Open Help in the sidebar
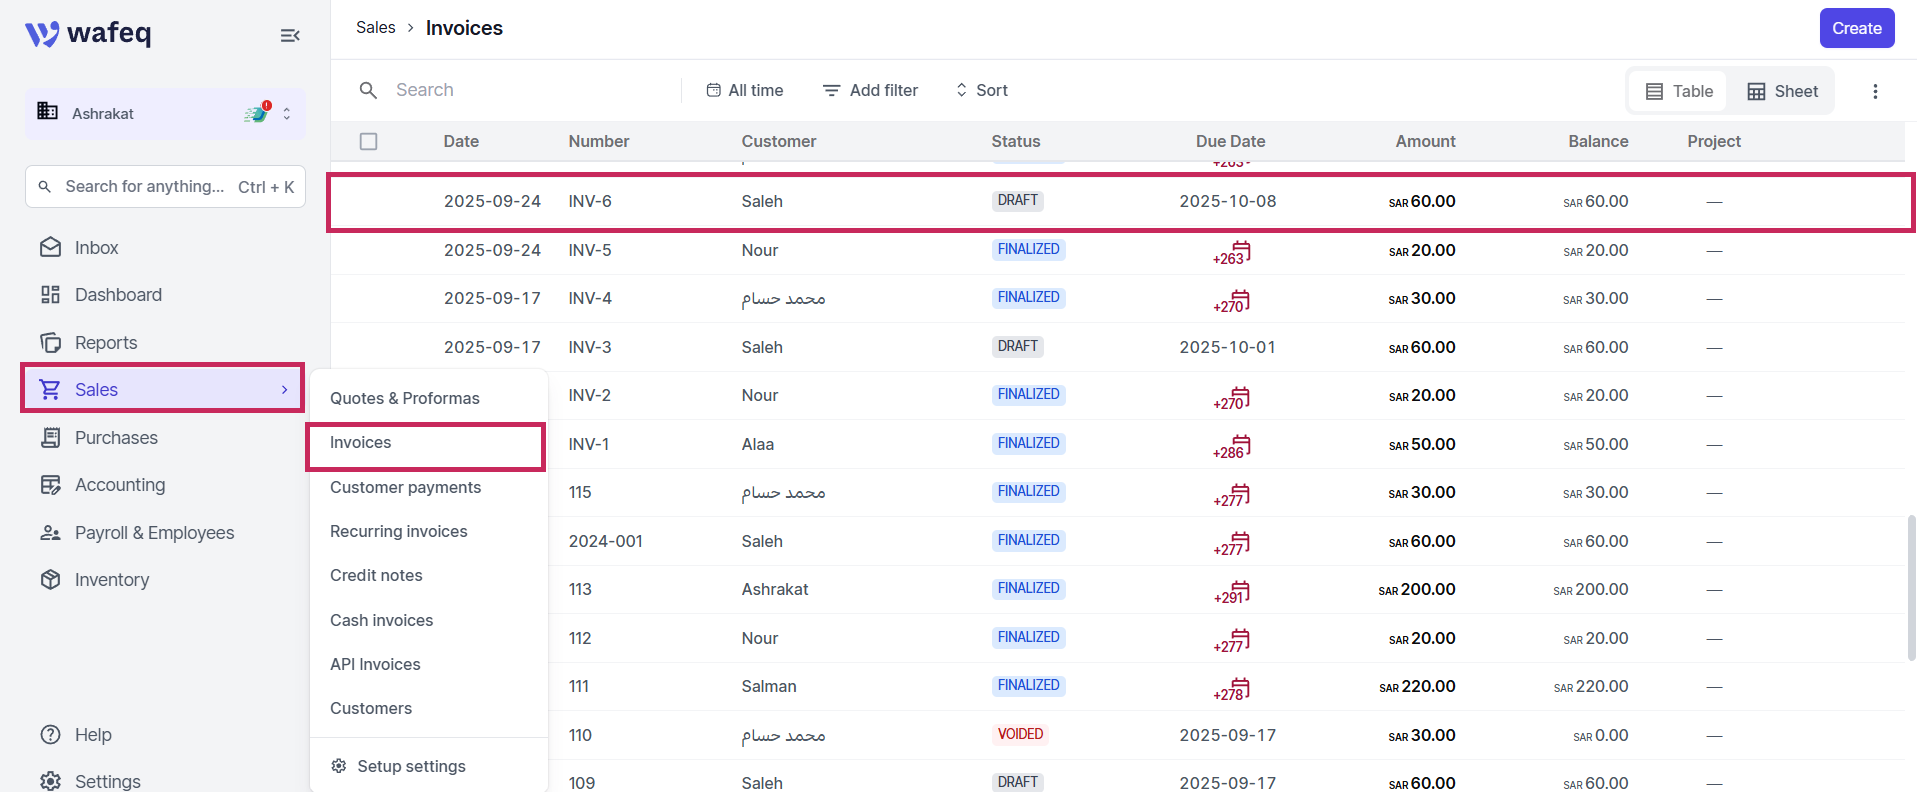Screen dimensions: 1917x792 tap(76, 735)
